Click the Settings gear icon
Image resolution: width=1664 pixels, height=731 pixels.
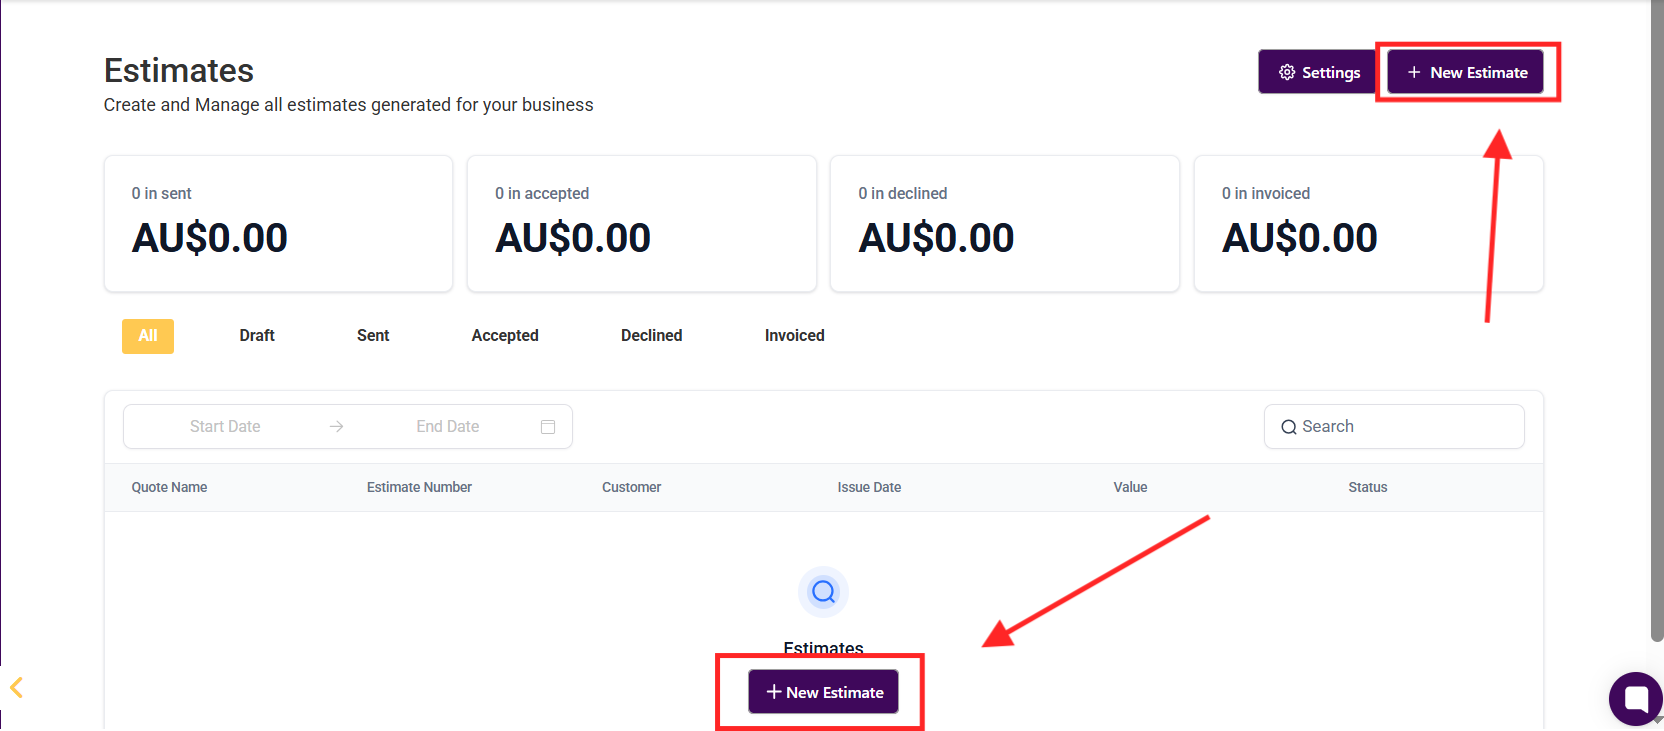(1287, 72)
